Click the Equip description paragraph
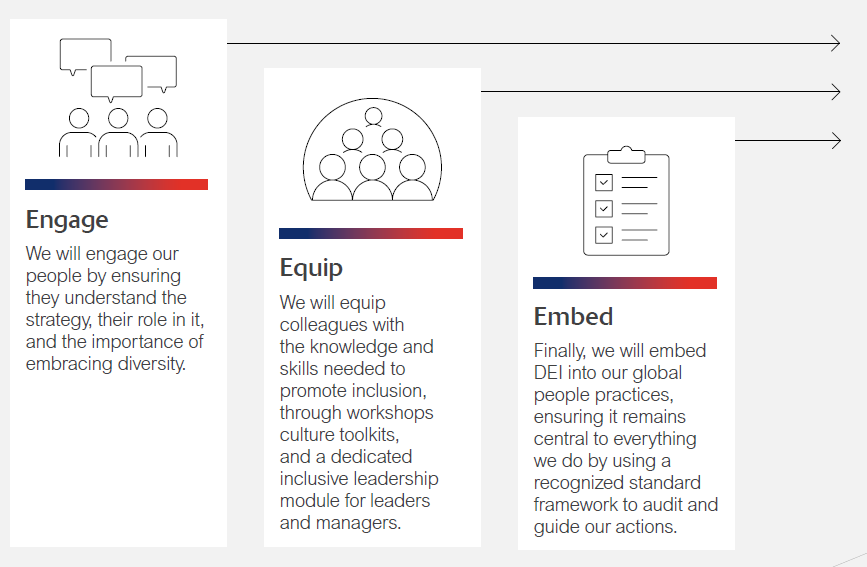The image size is (867, 567). point(358,412)
